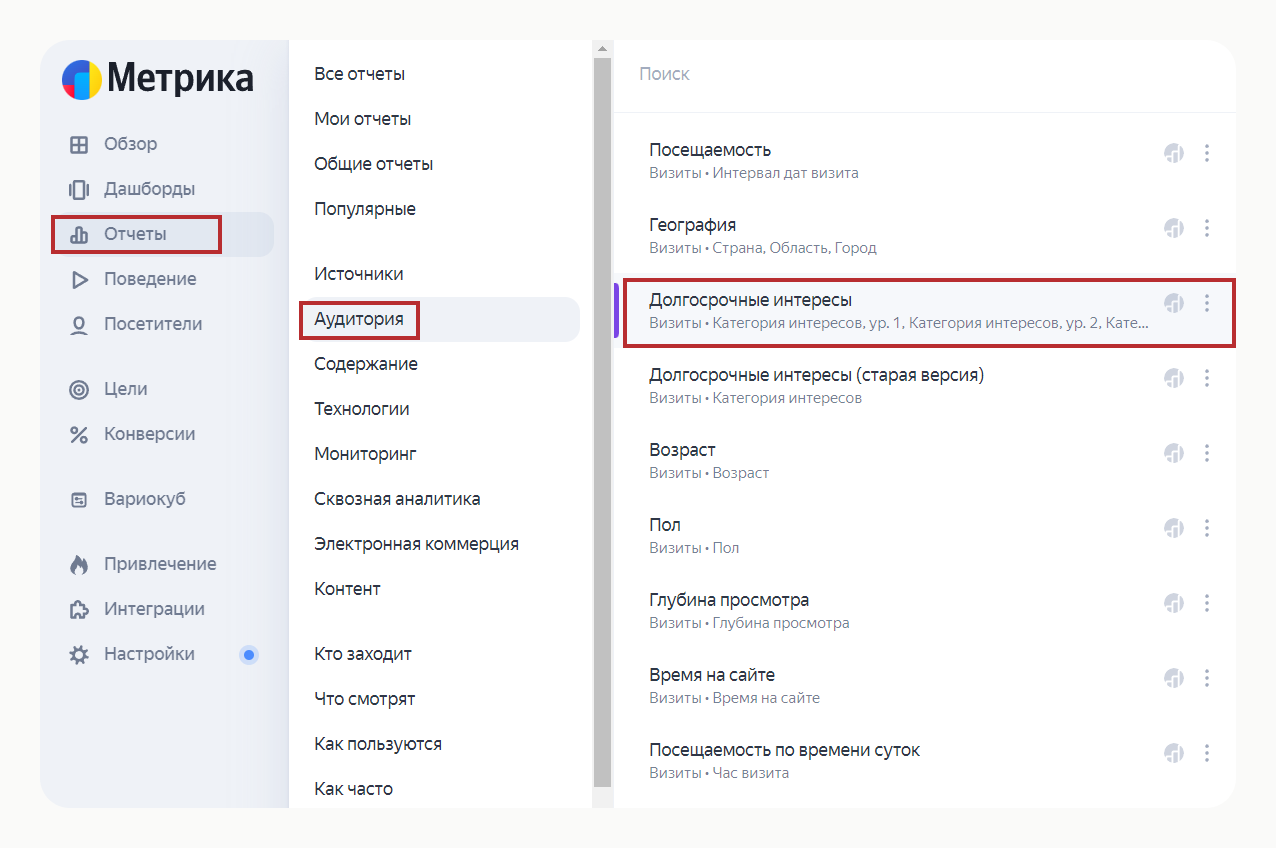Open the Глубина просмотра report
1276x848 pixels.
(729, 600)
